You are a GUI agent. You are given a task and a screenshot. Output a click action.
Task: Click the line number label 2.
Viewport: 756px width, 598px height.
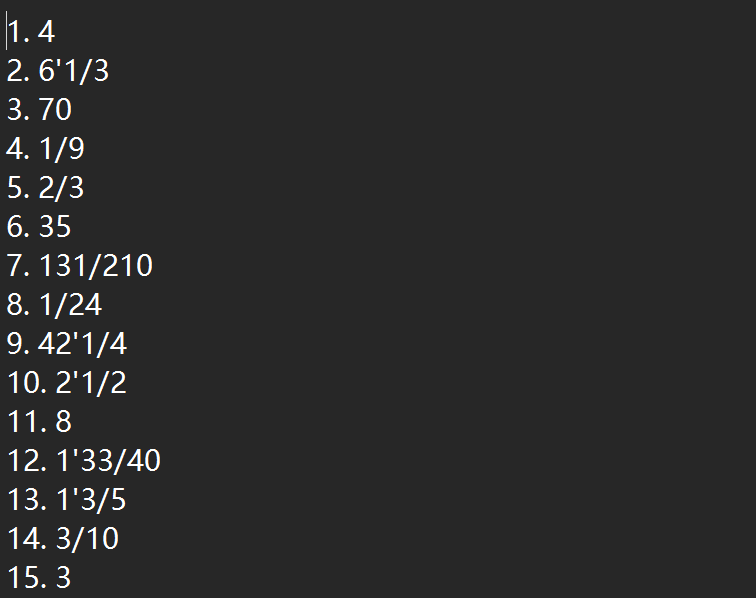(18, 71)
